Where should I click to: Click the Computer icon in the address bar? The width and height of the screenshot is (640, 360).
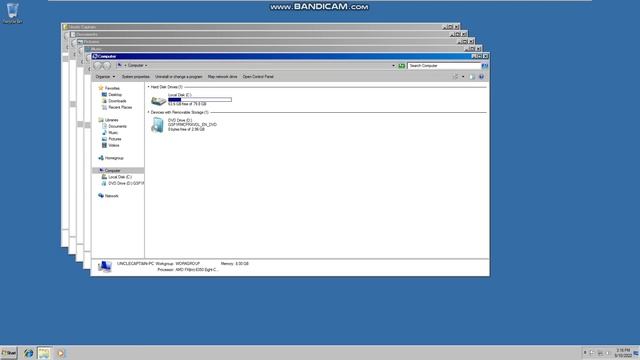[x=120, y=65]
